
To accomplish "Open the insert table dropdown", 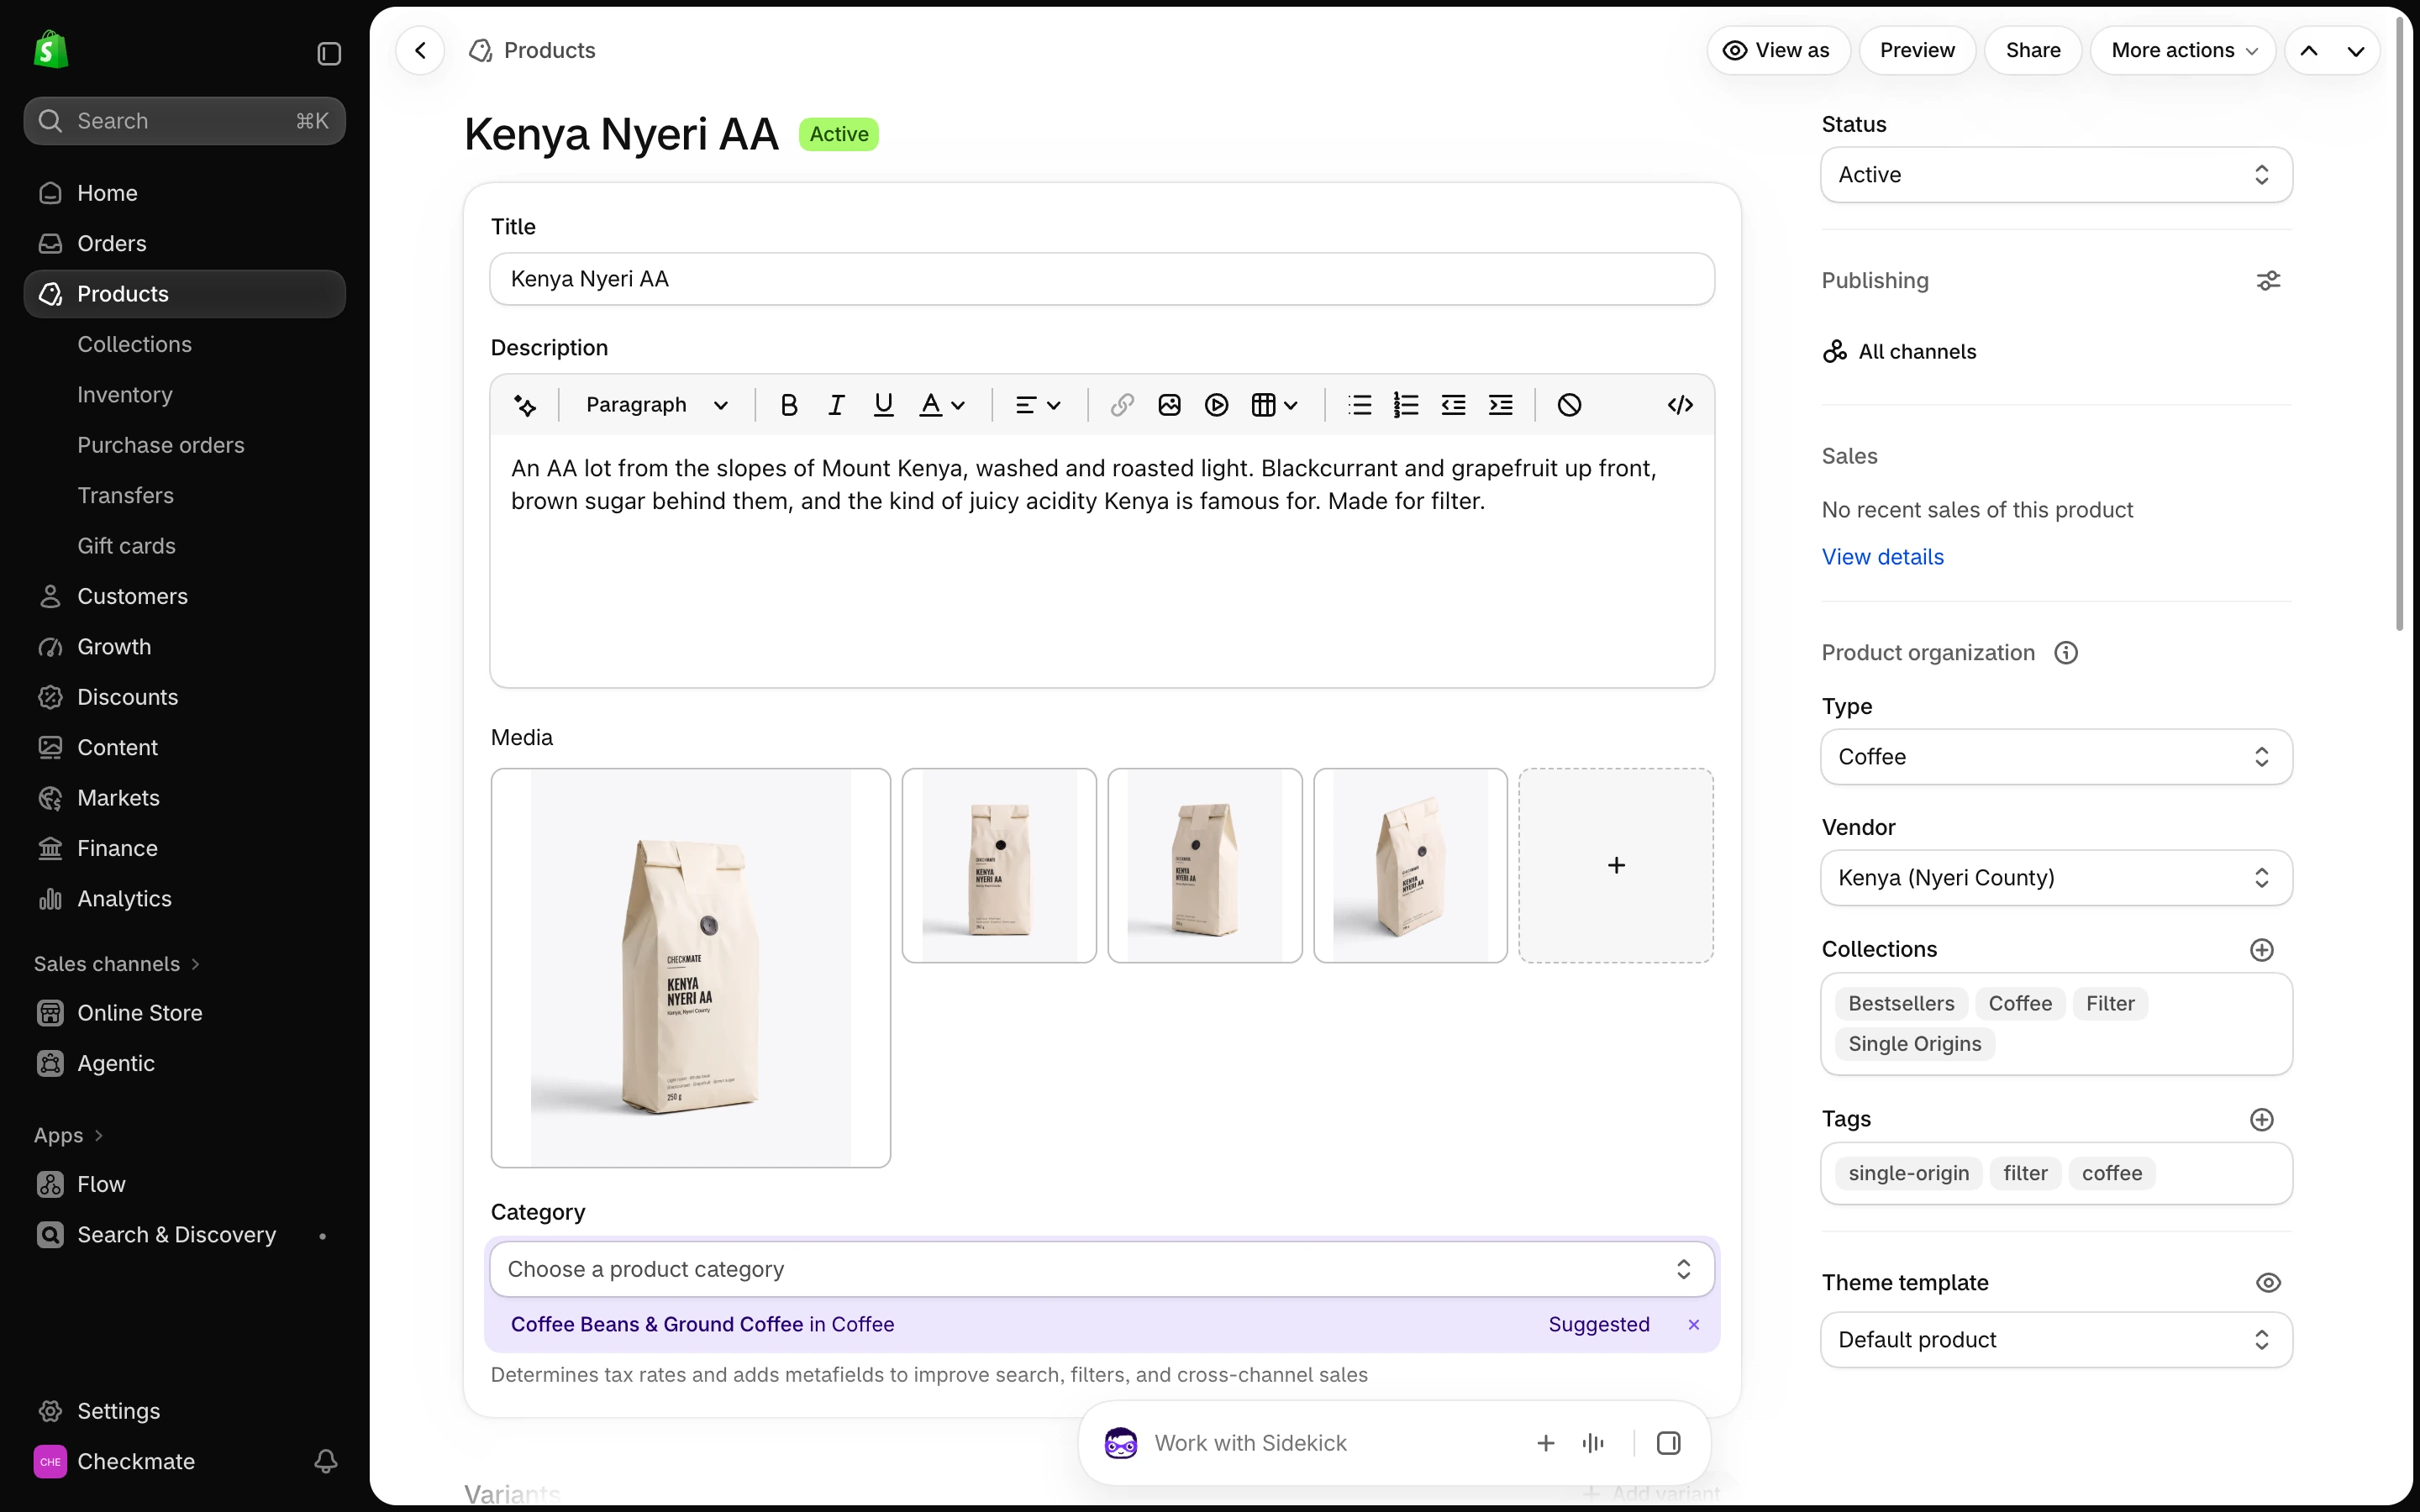I will point(1274,405).
